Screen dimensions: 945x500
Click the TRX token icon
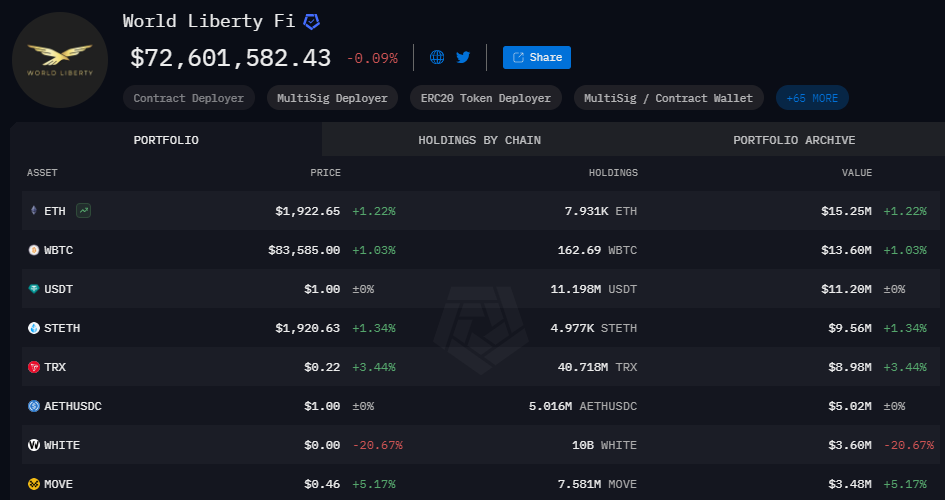pos(33,367)
